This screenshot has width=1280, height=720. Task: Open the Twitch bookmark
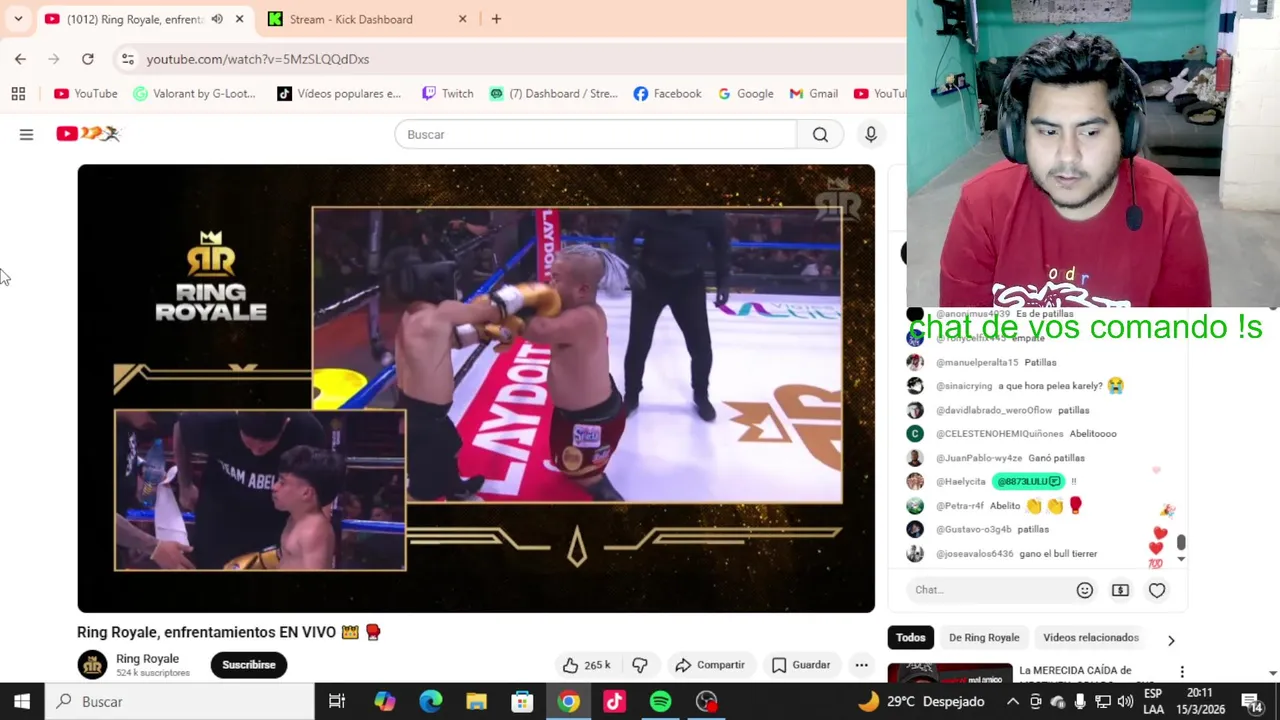[447, 94]
